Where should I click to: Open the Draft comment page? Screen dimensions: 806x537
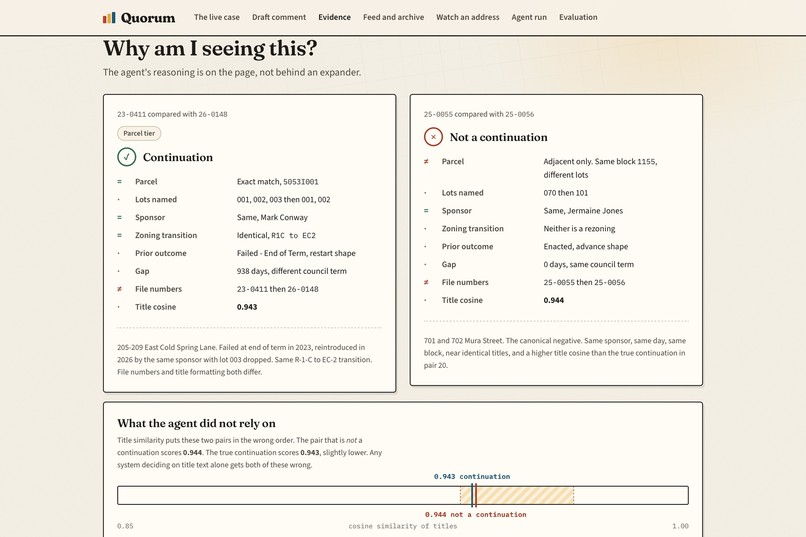point(279,17)
